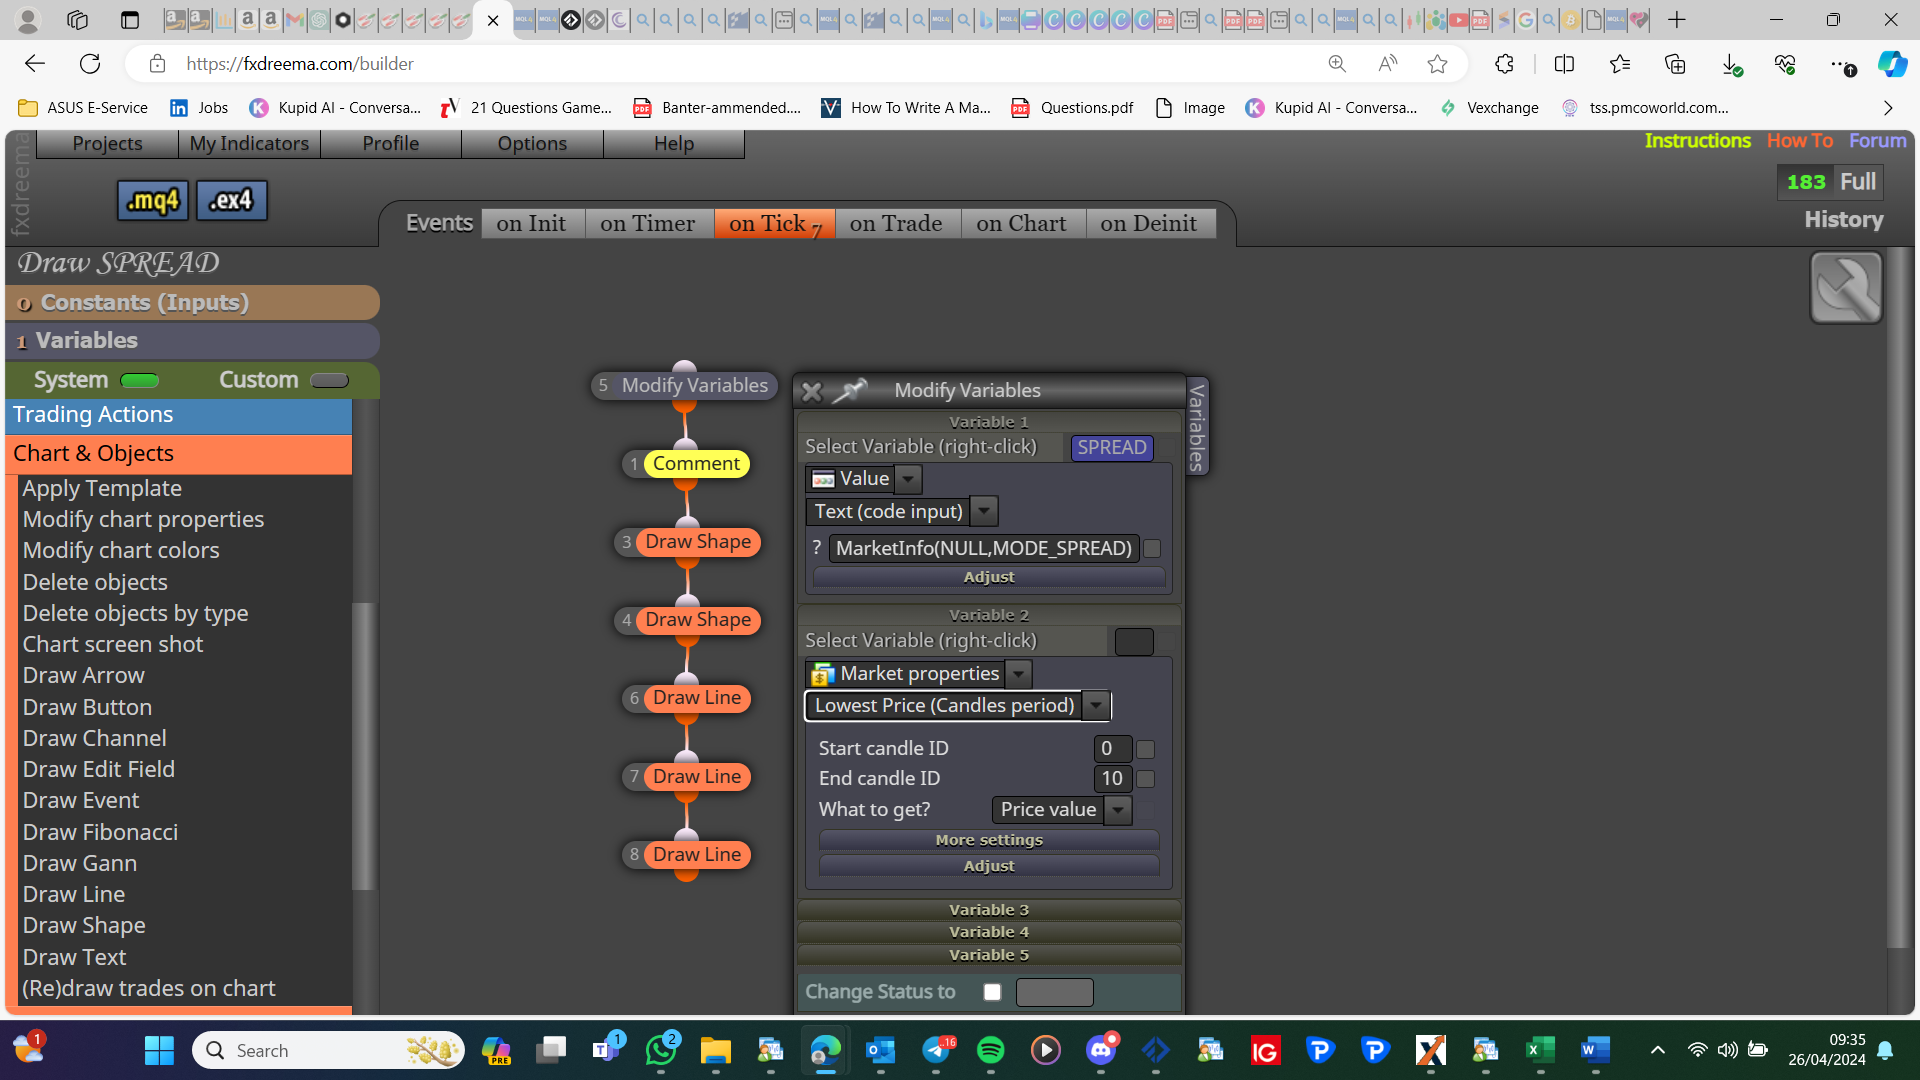This screenshot has width=1920, height=1080.
Task: Expand Variable 3 section
Action: tap(989, 910)
